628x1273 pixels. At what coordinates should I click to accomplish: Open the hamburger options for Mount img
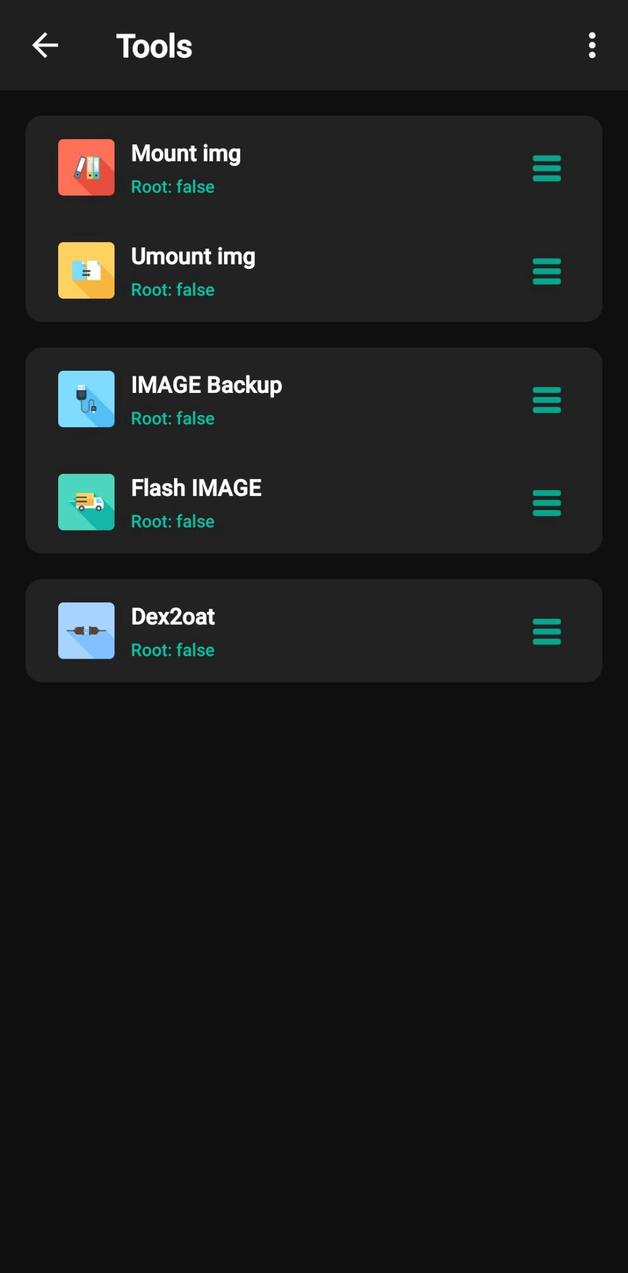click(546, 167)
